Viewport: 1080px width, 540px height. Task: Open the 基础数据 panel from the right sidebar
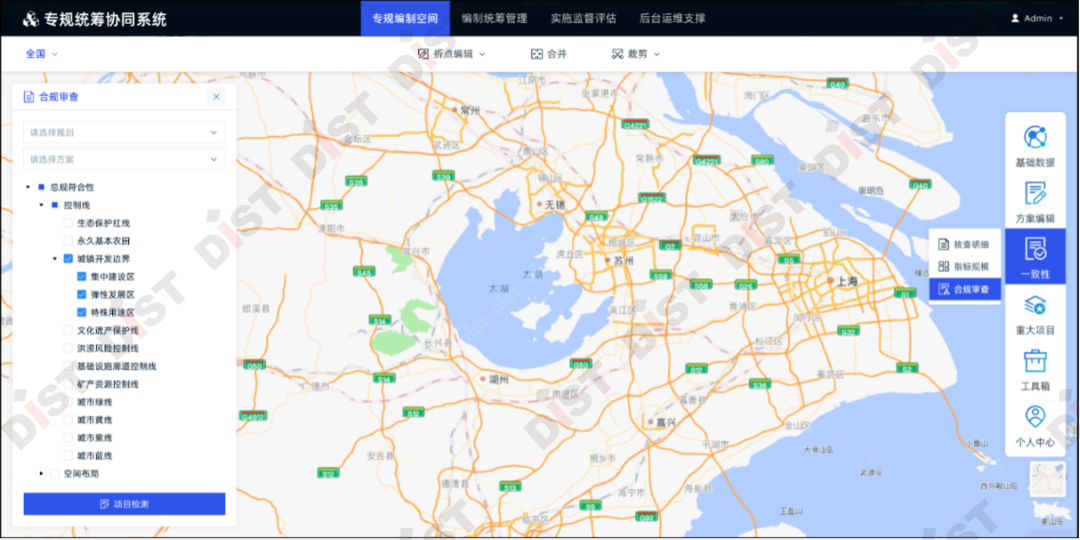pyautogui.click(x=1035, y=147)
